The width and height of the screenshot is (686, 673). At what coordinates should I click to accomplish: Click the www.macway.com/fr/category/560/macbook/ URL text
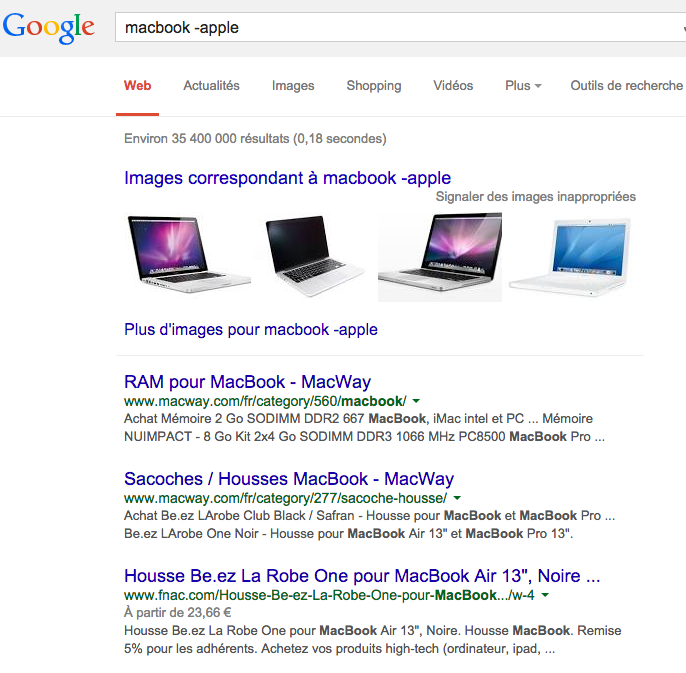[265, 401]
